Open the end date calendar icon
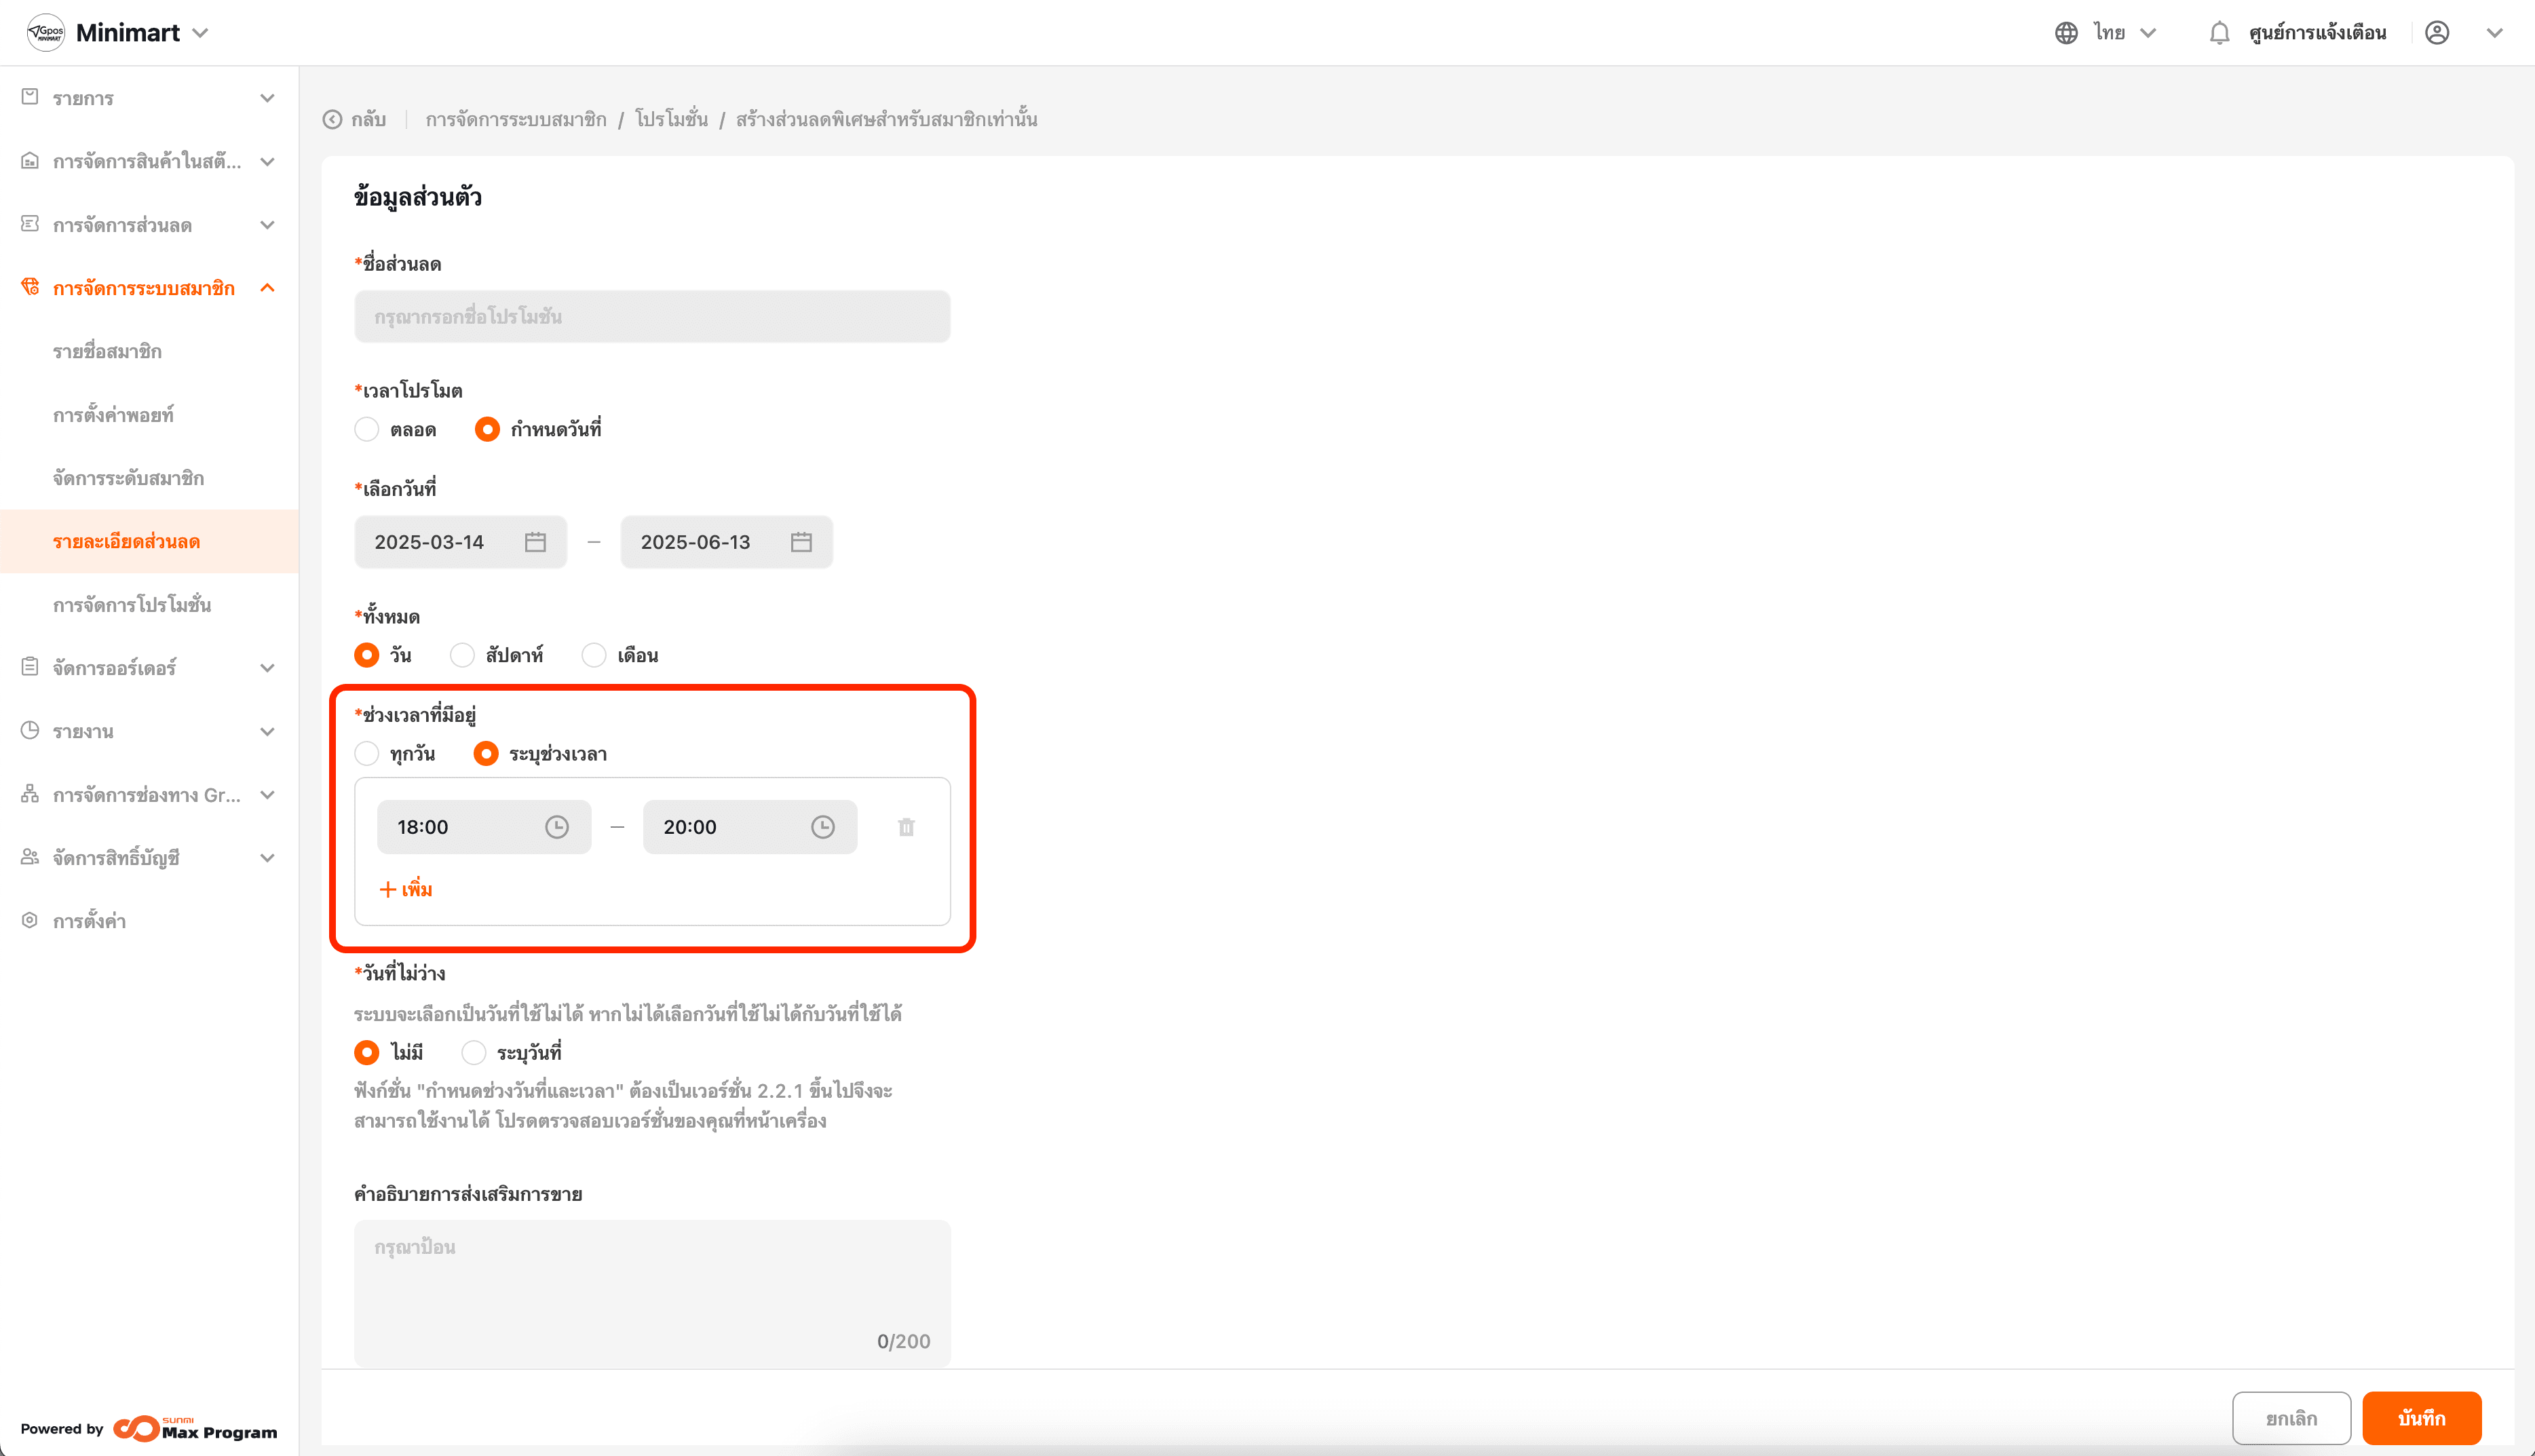The width and height of the screenshot is (2535, 1456). [x=801, y=542]
